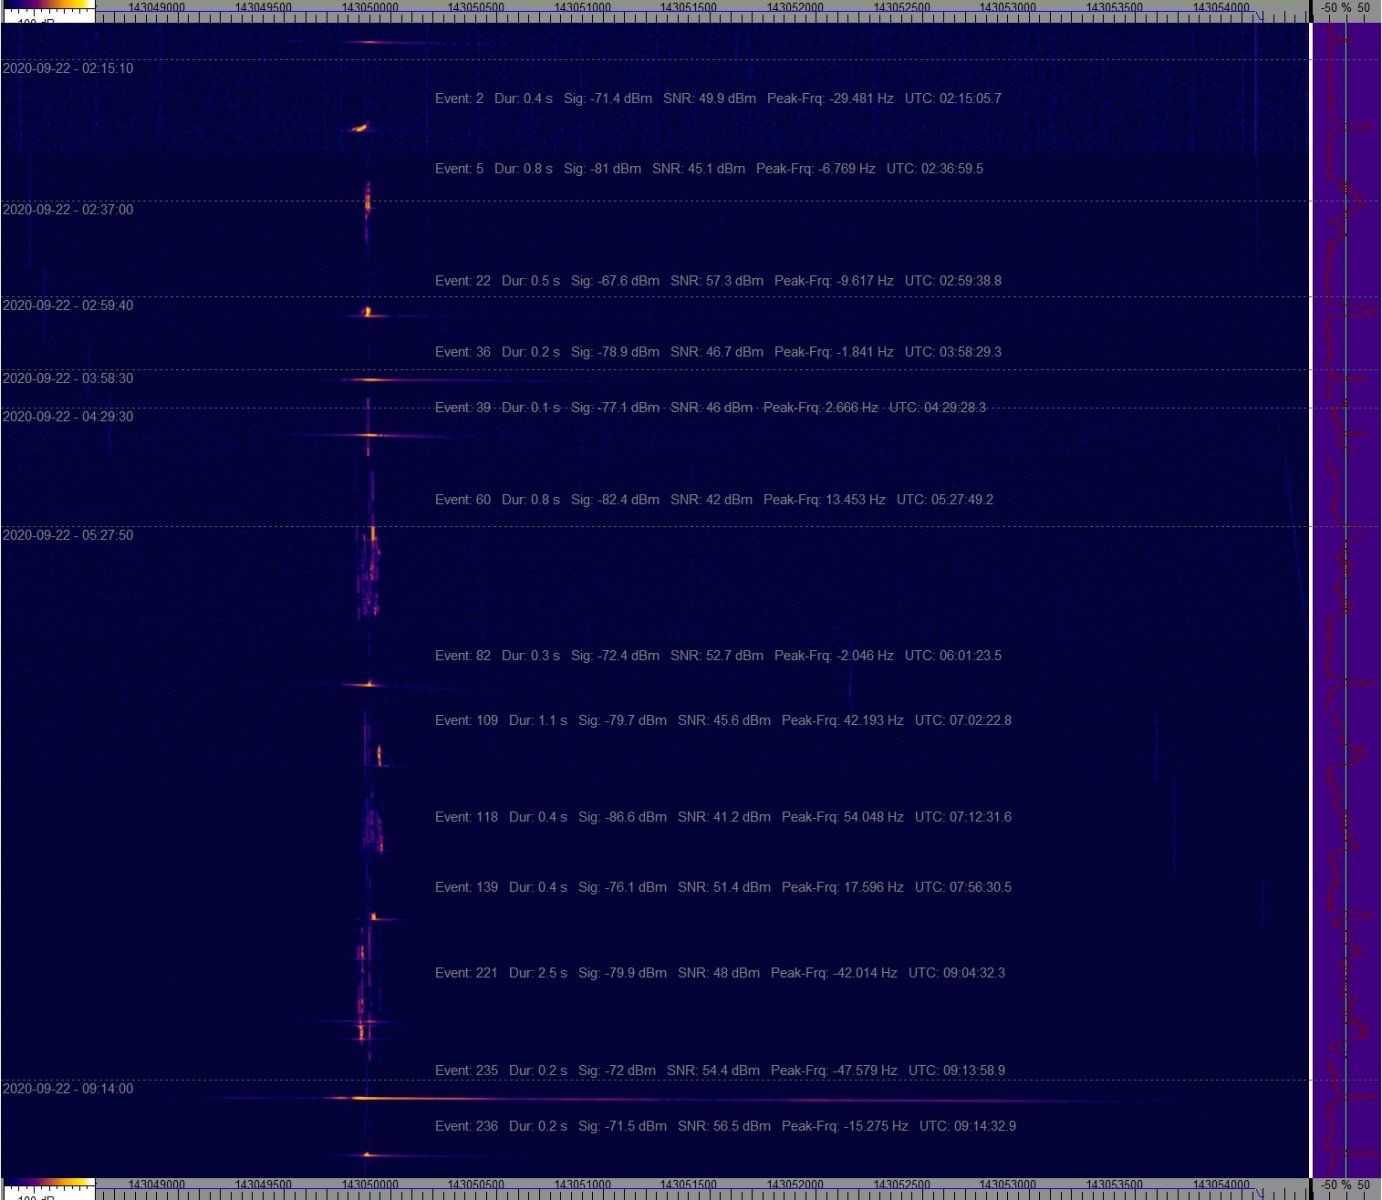Click the dB color palette bar below the spectrogram
The width and height of the screenshot is (1382, 1200).
pos(48,1183)
